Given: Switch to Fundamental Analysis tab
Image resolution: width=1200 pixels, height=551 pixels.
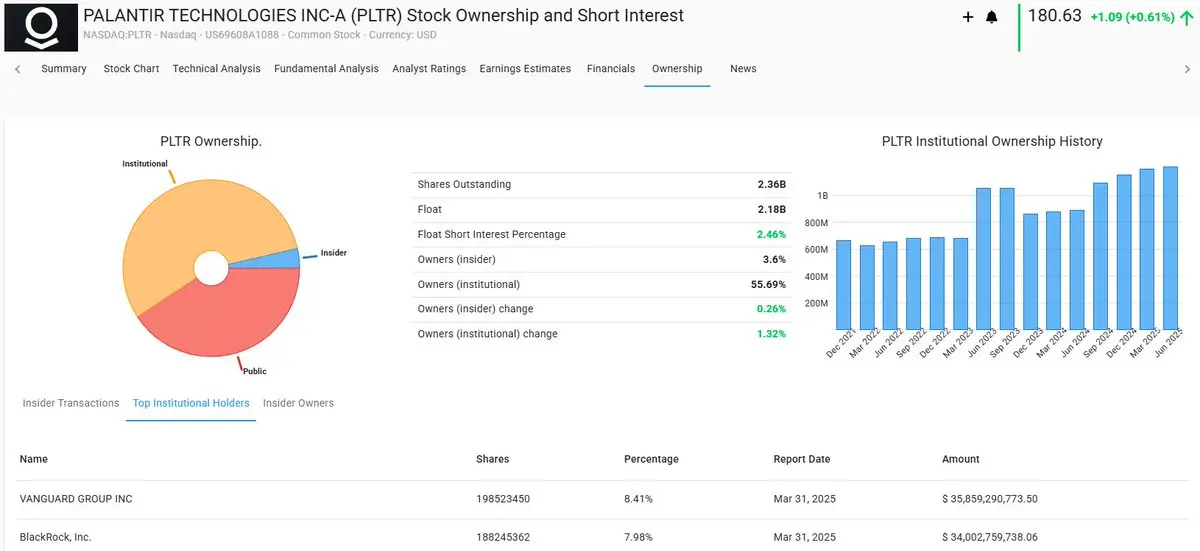Looking at the screenshot, I should 326,69.
